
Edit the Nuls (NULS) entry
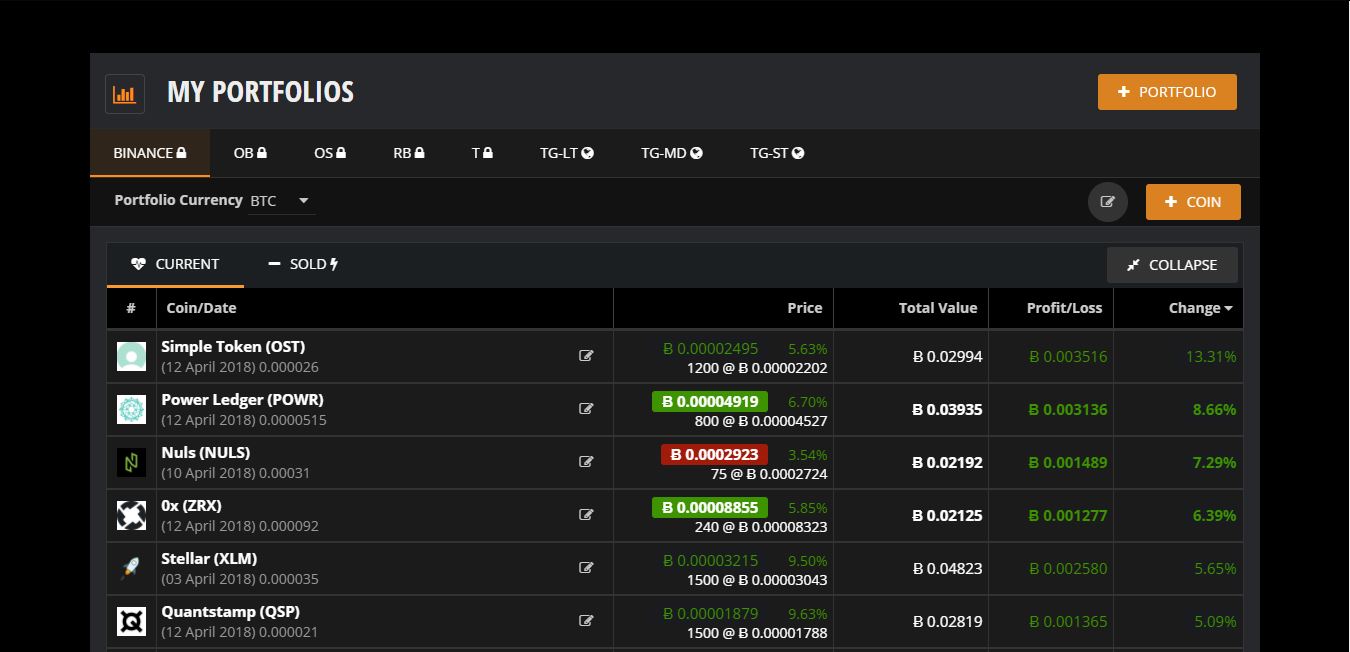coord(586,461)
